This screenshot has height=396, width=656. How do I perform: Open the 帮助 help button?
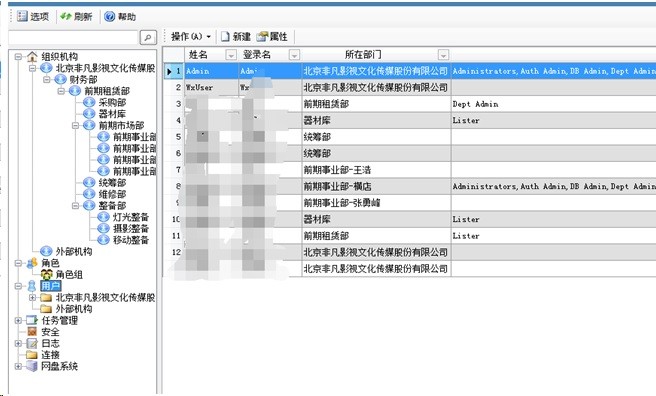click(120, 17)
